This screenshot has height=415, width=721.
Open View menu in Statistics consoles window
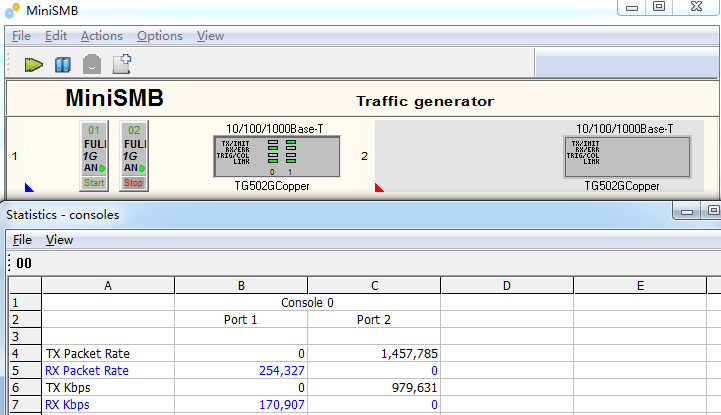coord(59,240)
